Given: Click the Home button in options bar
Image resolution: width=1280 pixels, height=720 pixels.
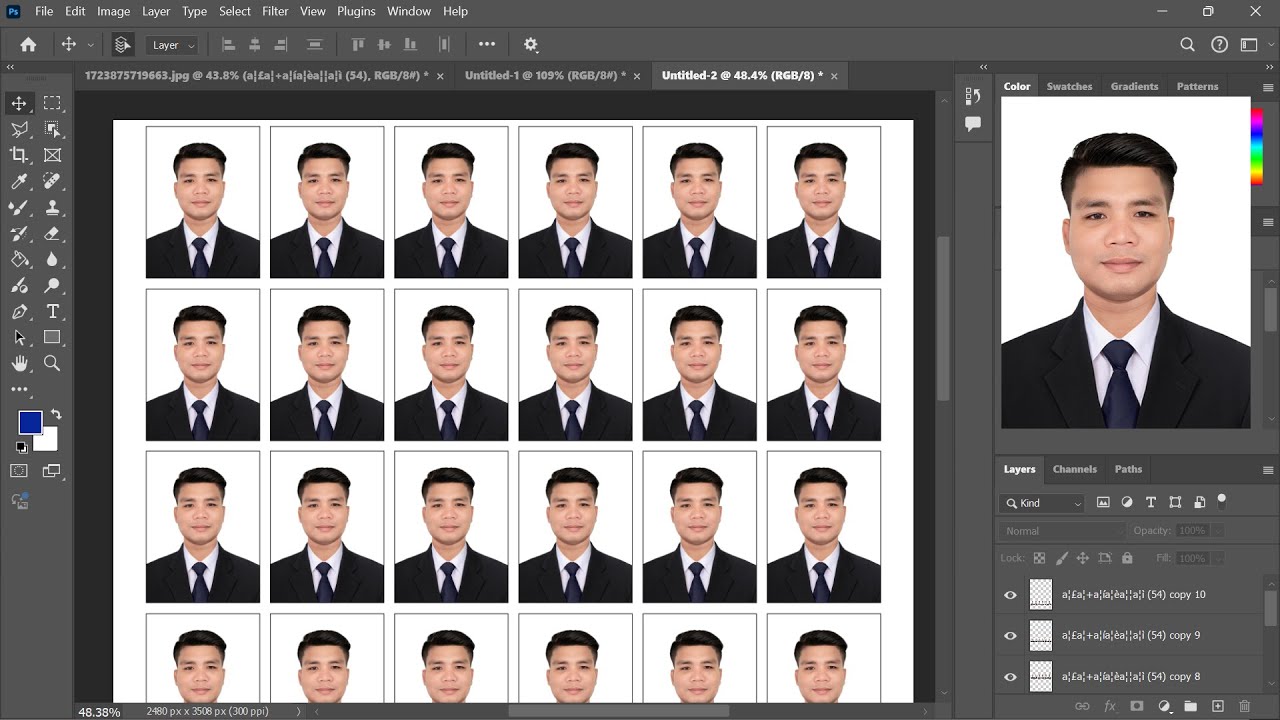Looking at the screenshot, I should tap(28, 45).
